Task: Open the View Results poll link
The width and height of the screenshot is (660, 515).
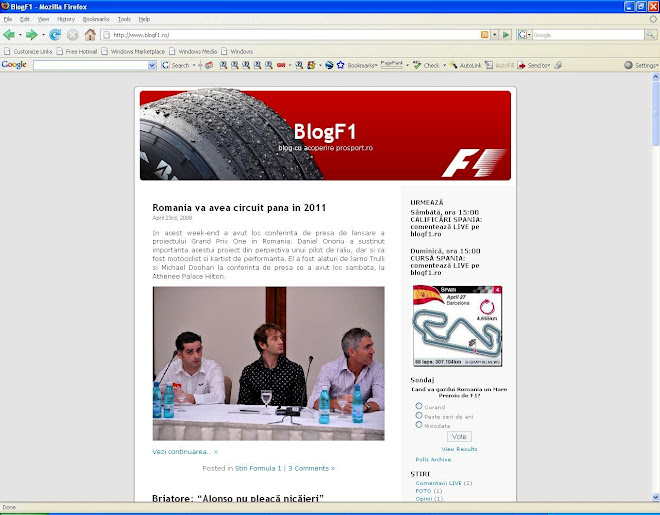Action: pyautogui.click(x=459, y=449)
